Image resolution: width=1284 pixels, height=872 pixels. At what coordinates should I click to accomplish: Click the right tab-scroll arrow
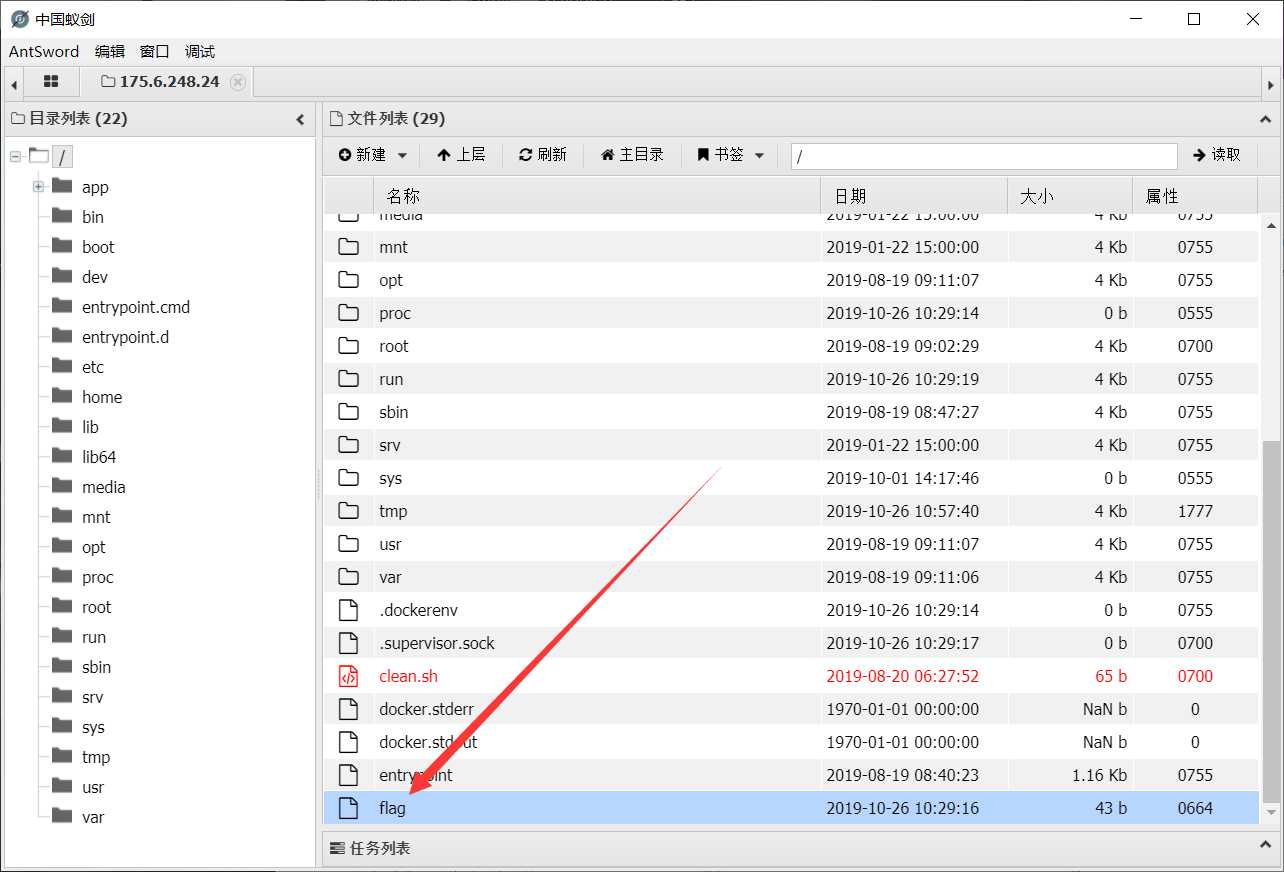click(x=1272, y=84)
